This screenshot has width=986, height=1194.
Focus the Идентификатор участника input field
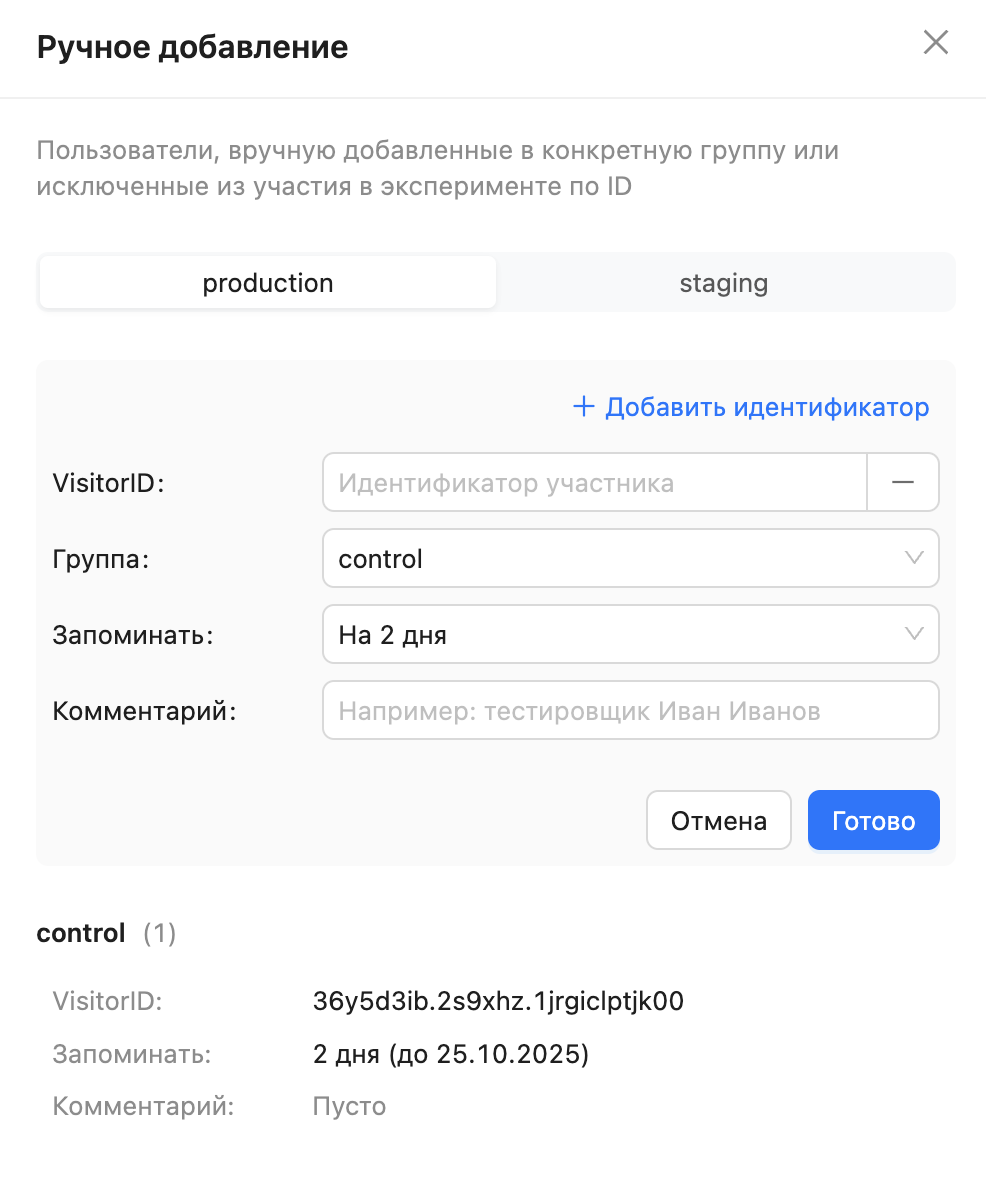click(x=594, y=483)
